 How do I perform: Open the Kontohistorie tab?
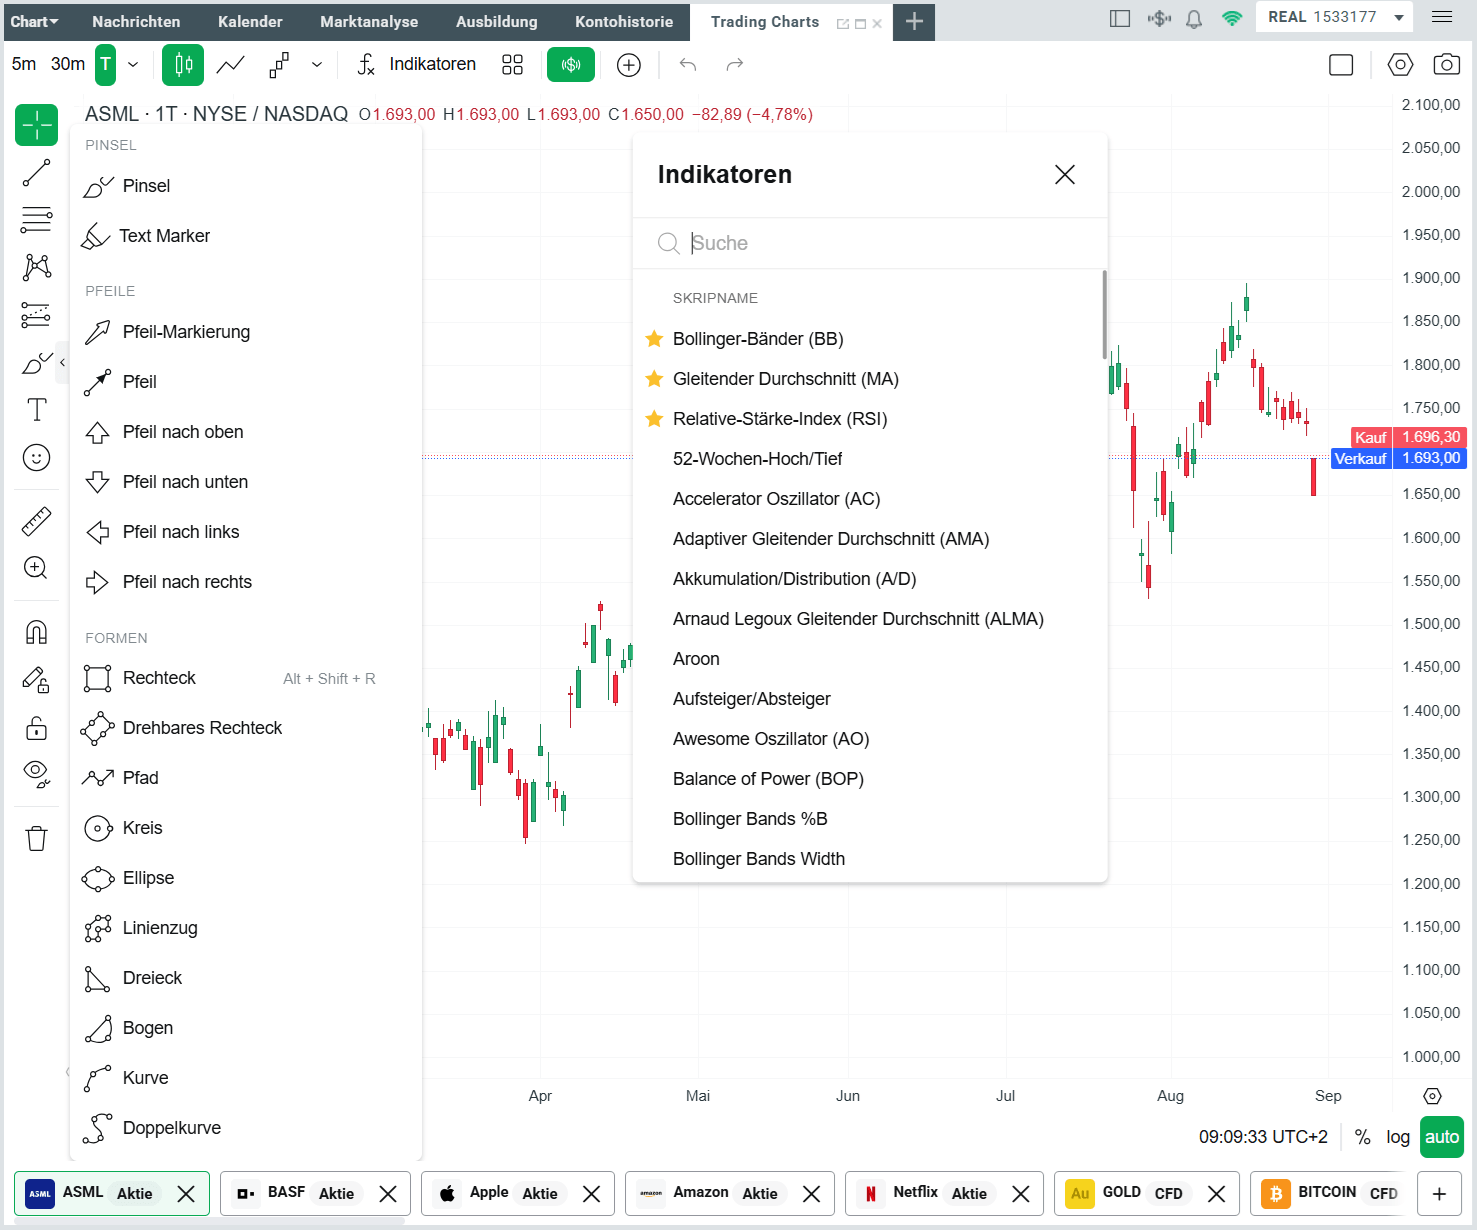pyautogui.click(x=624, y=21)
